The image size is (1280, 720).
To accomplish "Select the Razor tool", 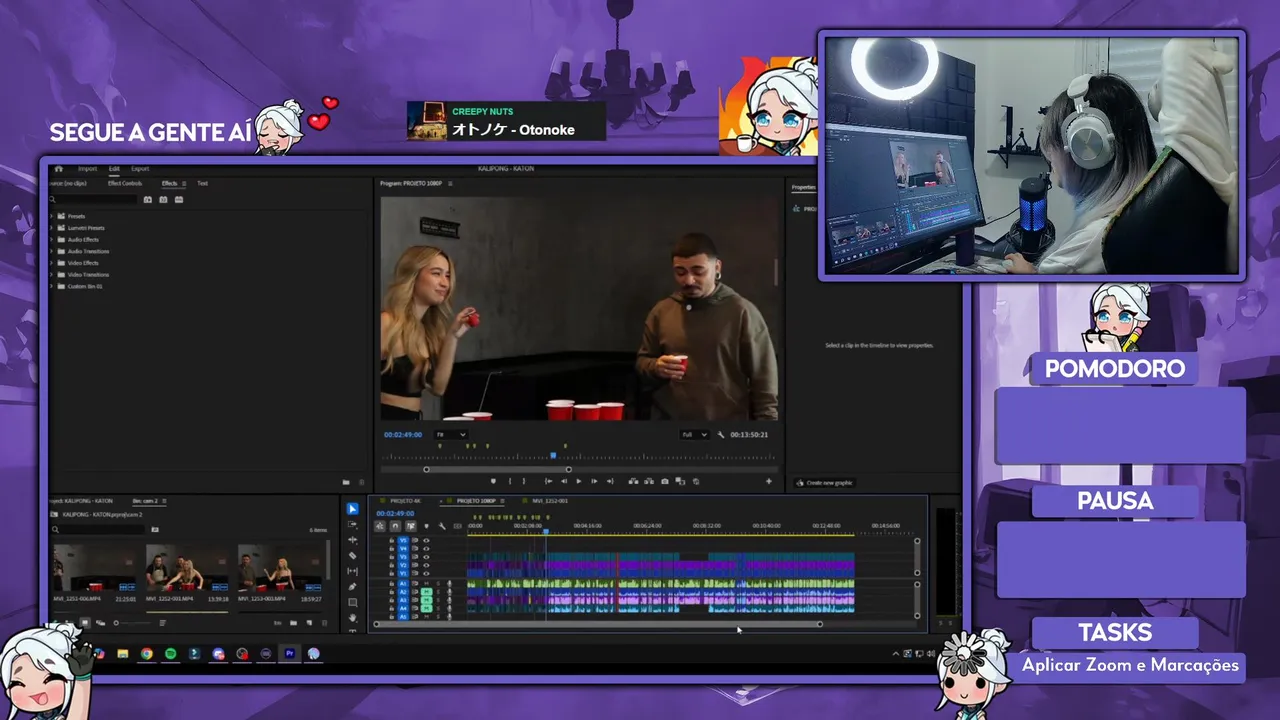I will coord(352,556).
